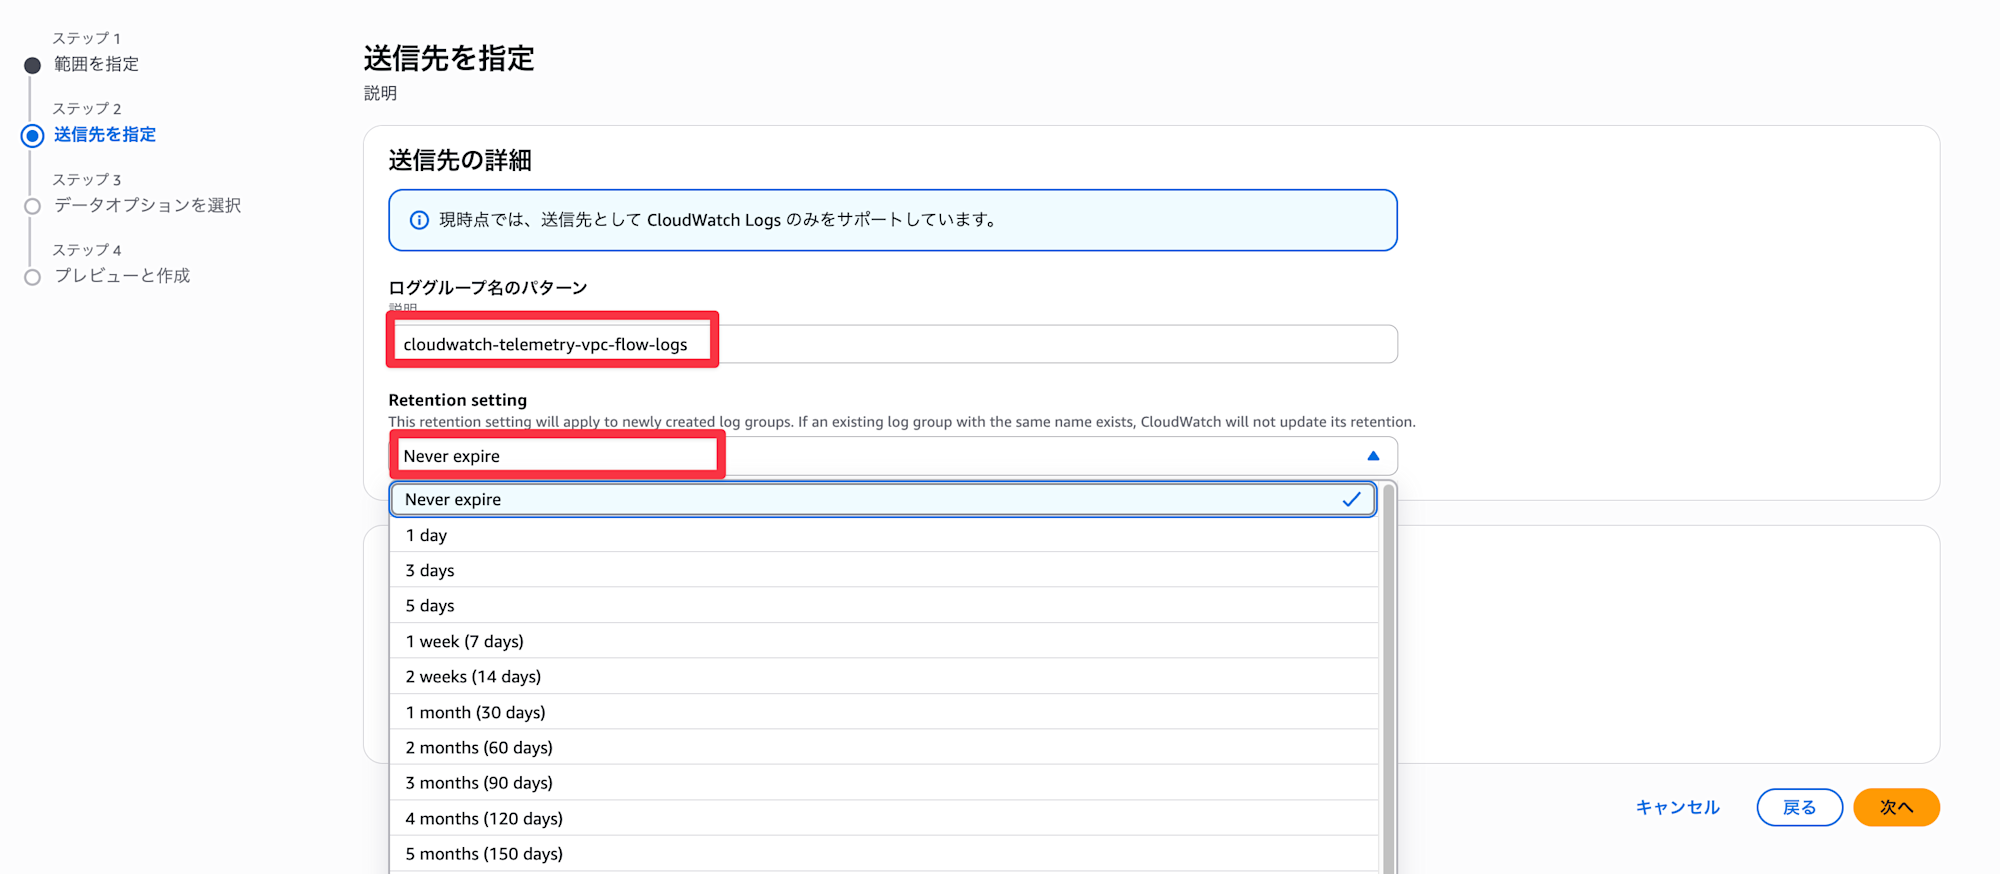Click the step 3 empty circle indicator
Image resolution: width=2000 pixels, height=874 pixels.
pos(32,206)
